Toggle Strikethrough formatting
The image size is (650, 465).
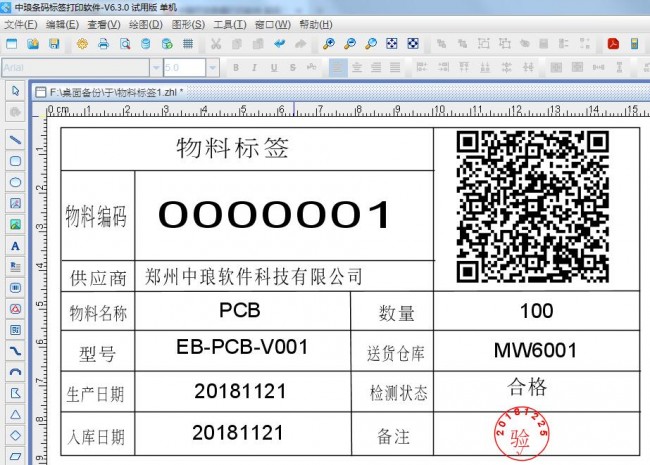tap(293, 68)
